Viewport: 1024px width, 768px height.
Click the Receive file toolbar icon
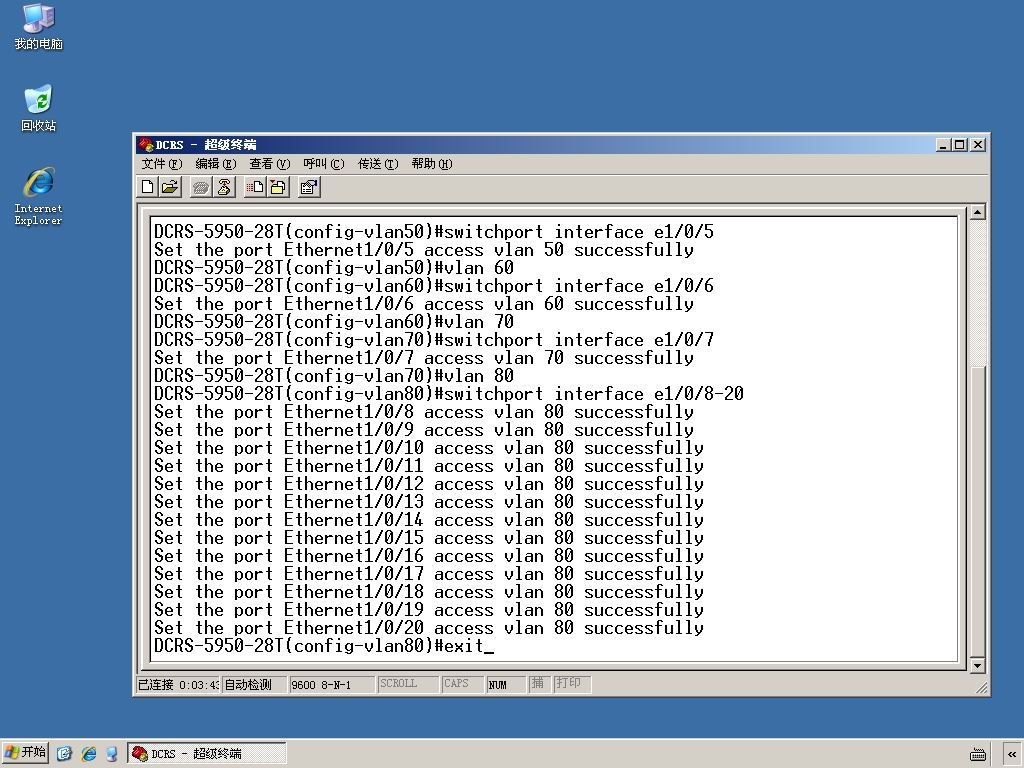coord(278,187)
